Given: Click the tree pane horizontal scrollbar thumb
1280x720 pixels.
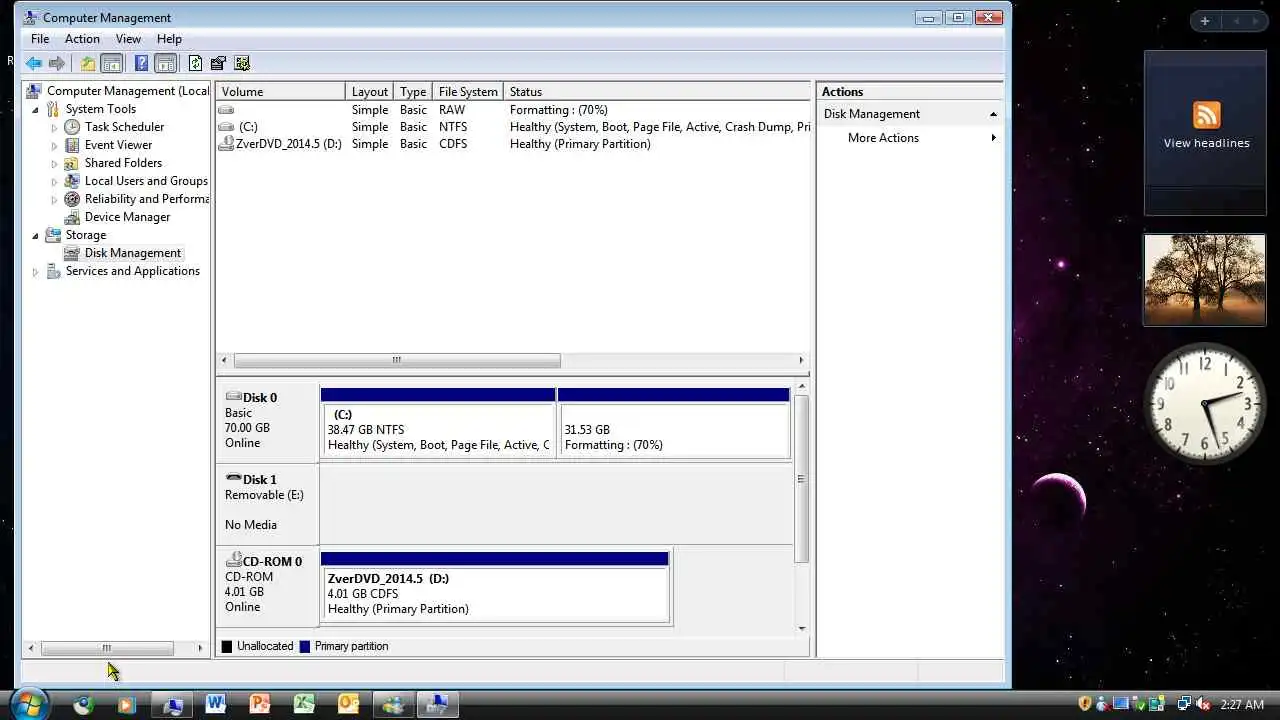Looking at the screenshot, I should [x=107, y=648].
